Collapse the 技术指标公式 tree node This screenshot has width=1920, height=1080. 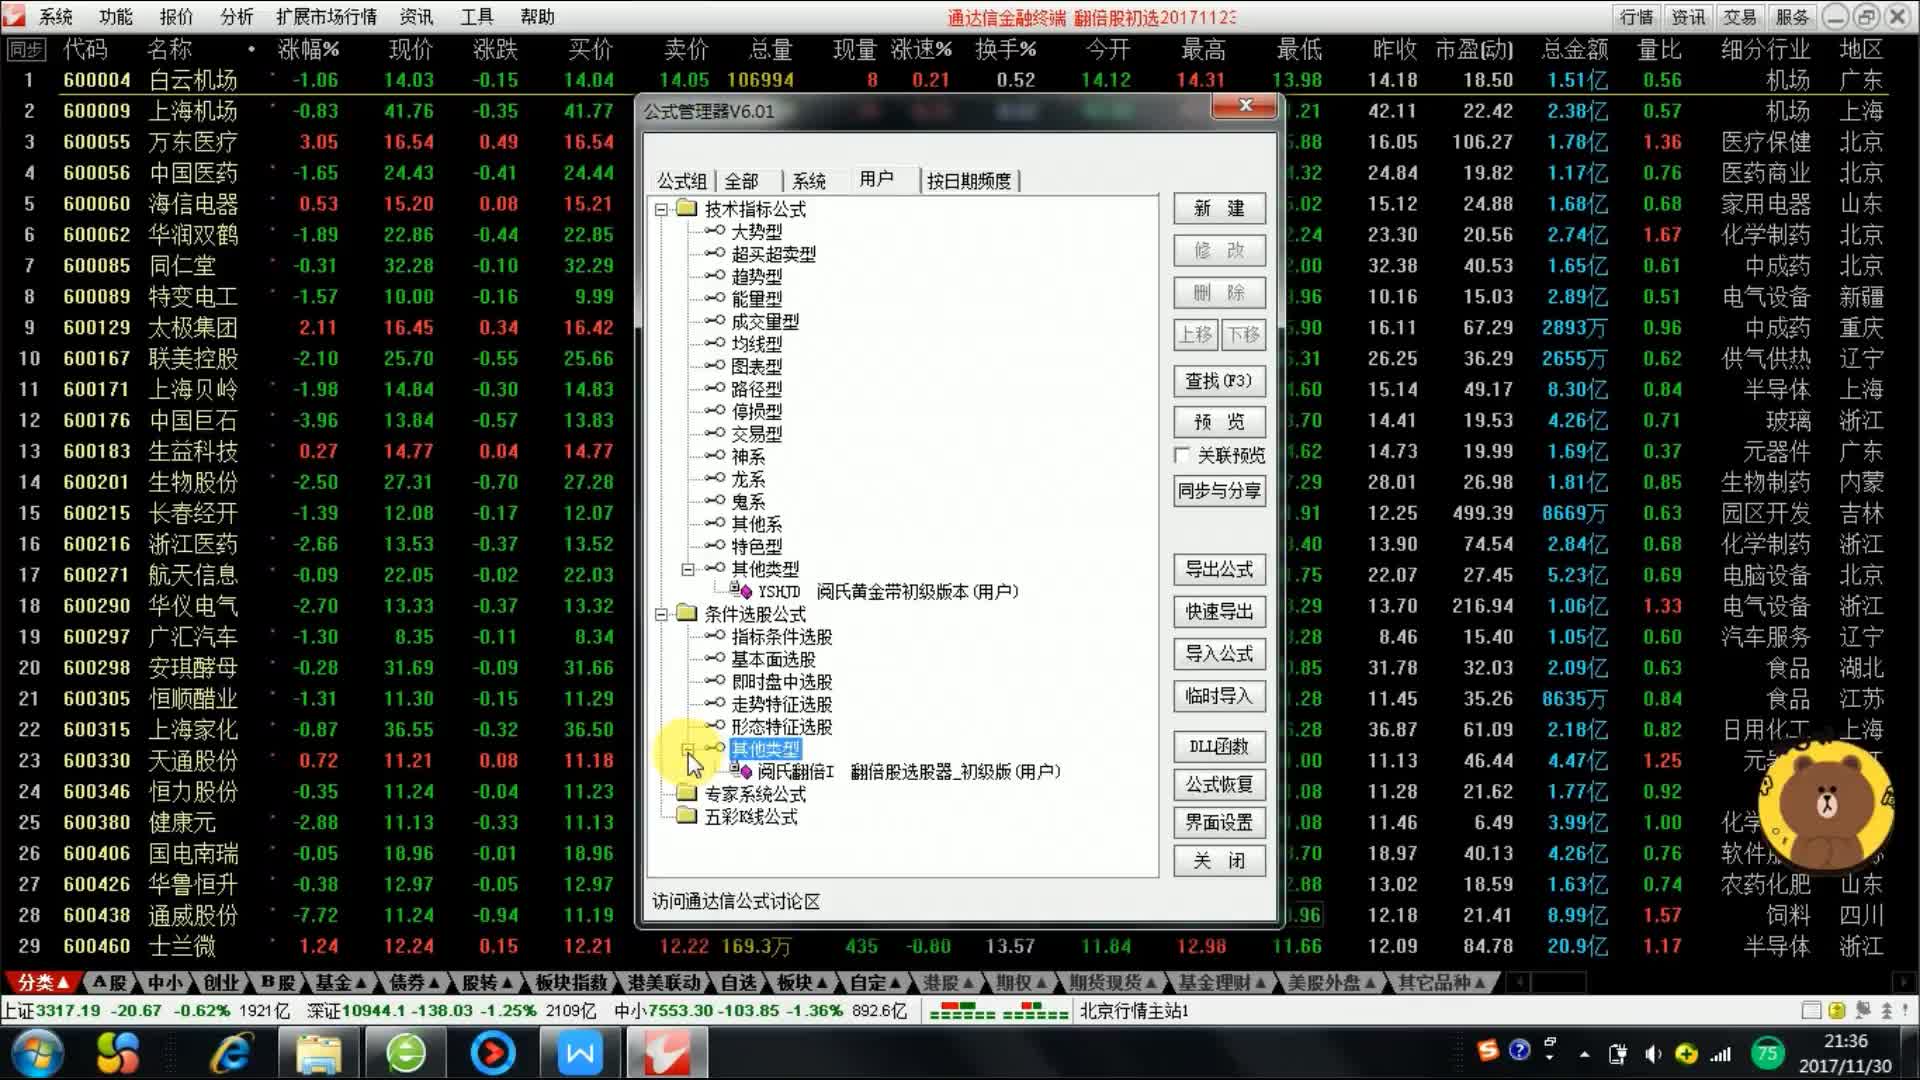(x=661, y=210)
